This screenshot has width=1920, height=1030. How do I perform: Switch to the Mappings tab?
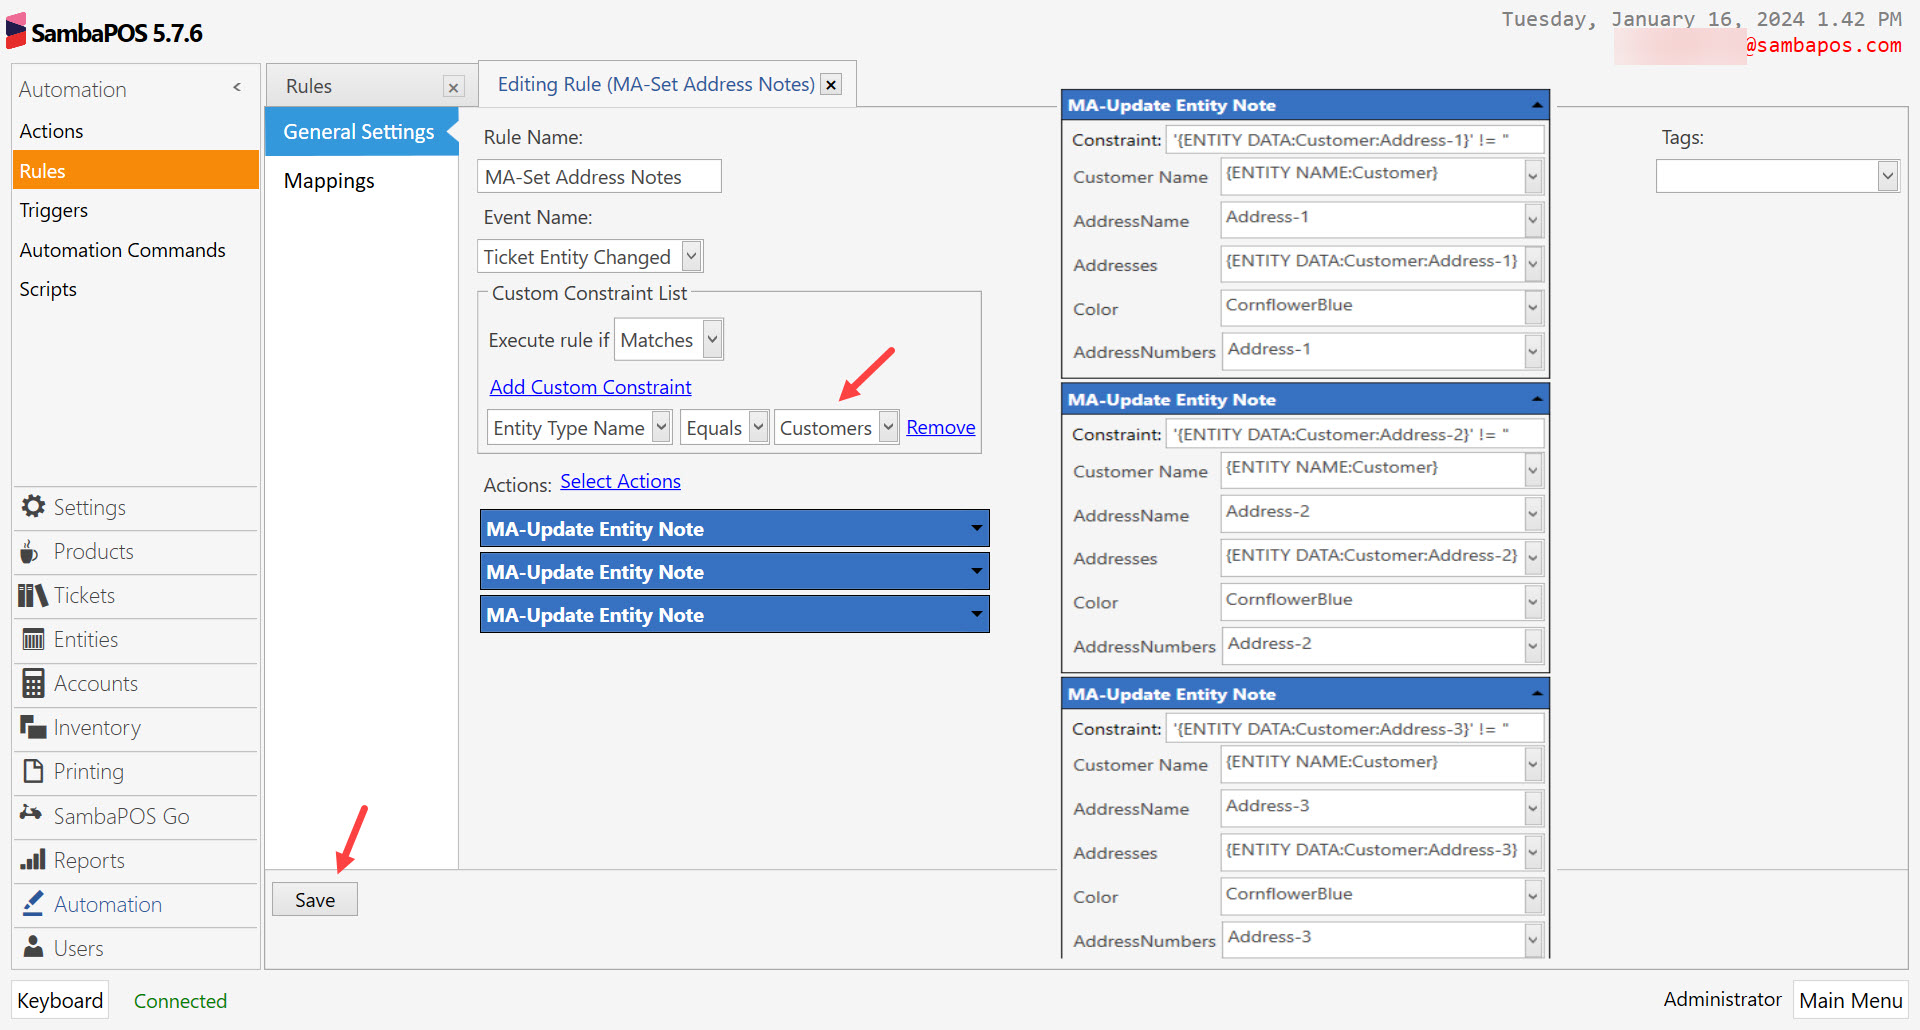(x=330, y=180)
